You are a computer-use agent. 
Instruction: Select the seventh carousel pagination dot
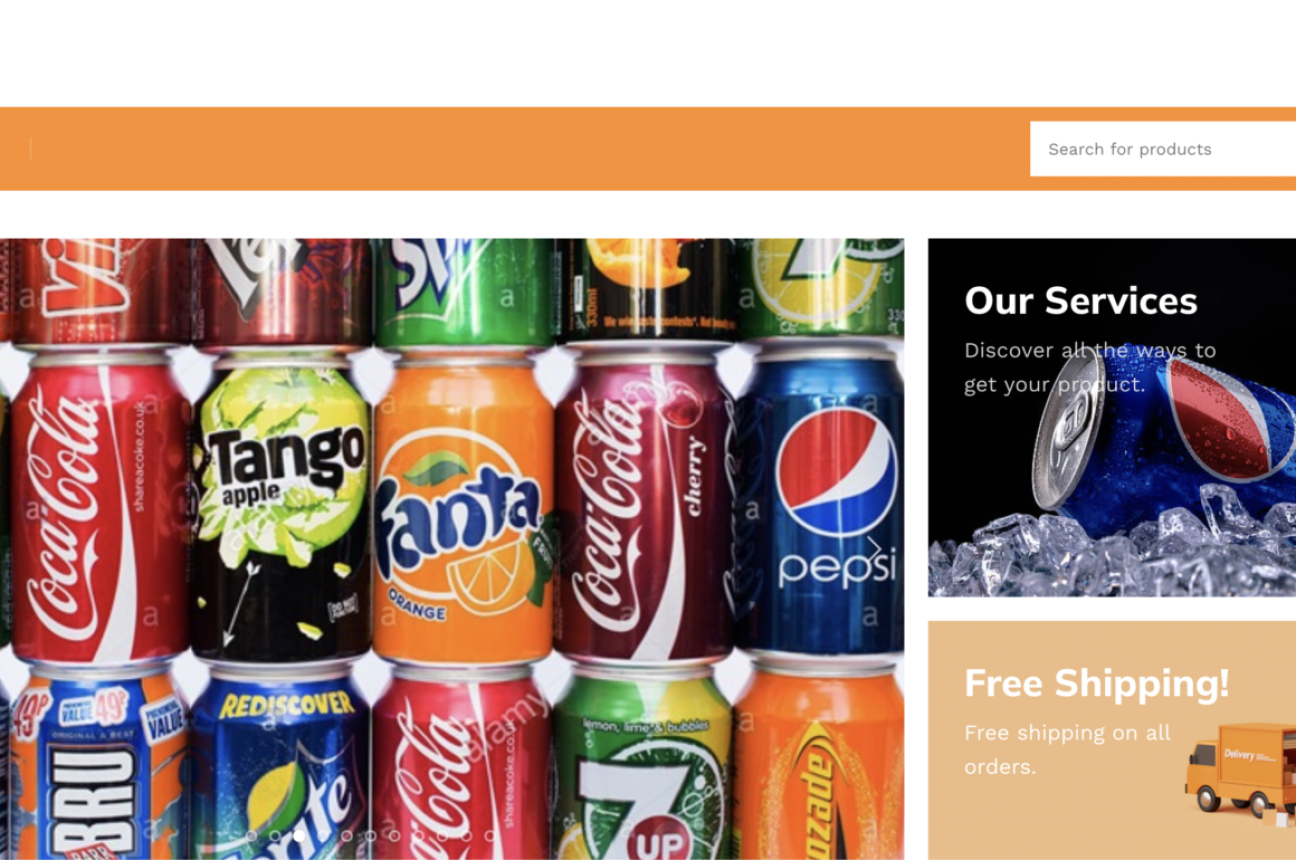click(394, 836)
